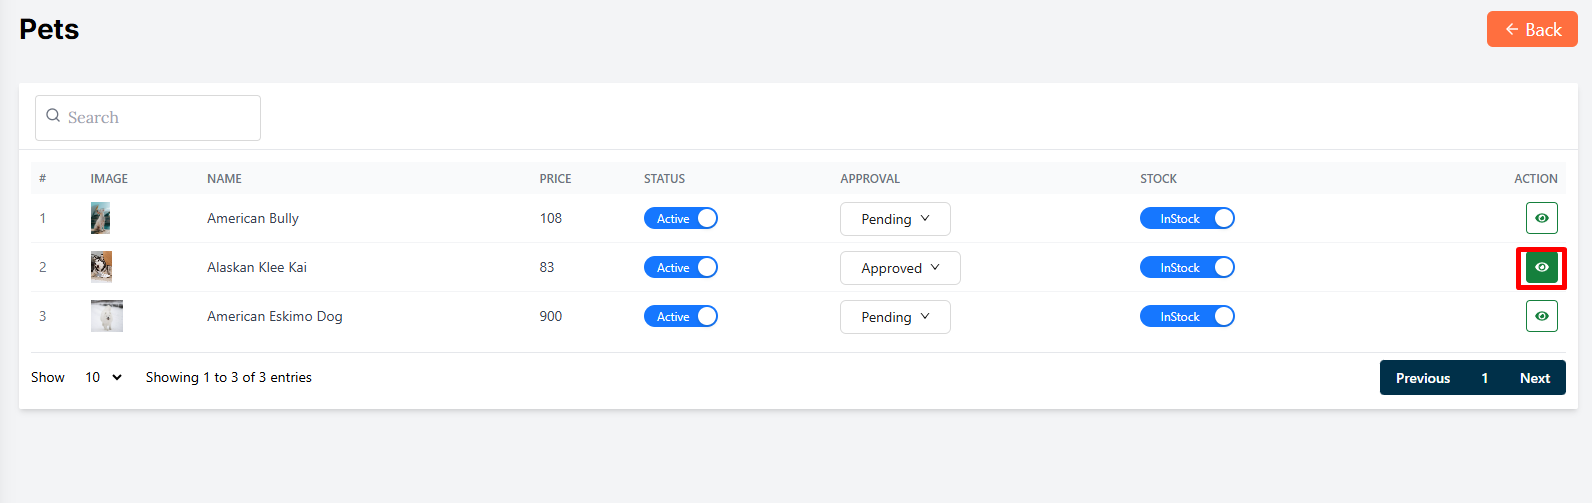Go to Previous page

click(1422, 378)
